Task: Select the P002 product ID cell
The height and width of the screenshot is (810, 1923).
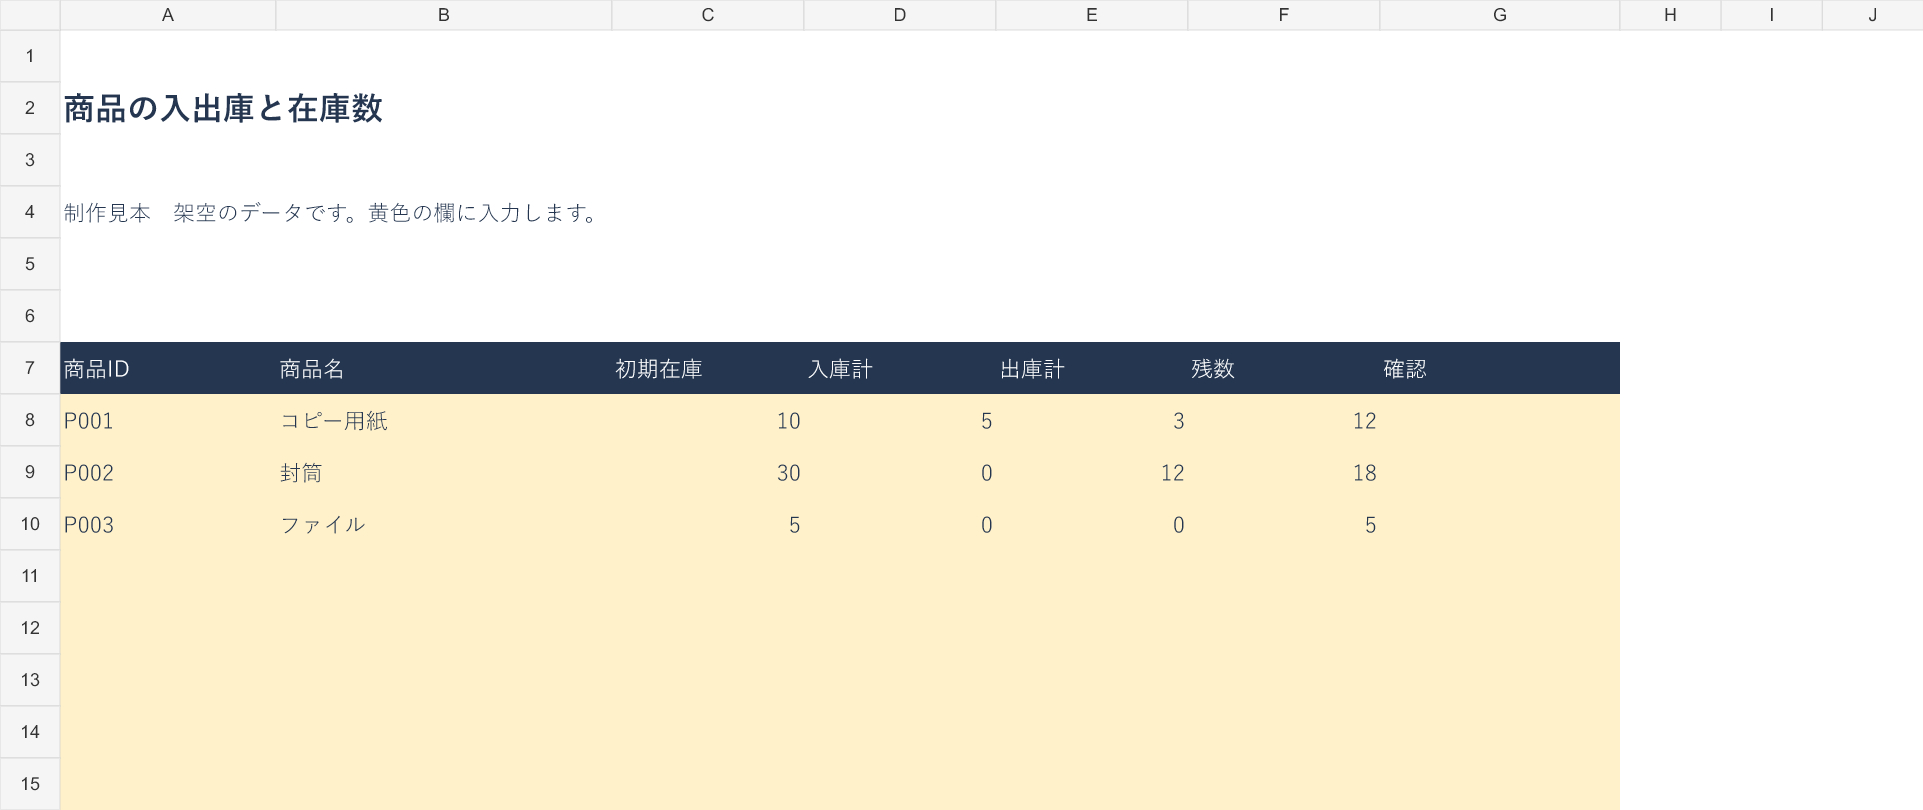Action: [168, 473]
